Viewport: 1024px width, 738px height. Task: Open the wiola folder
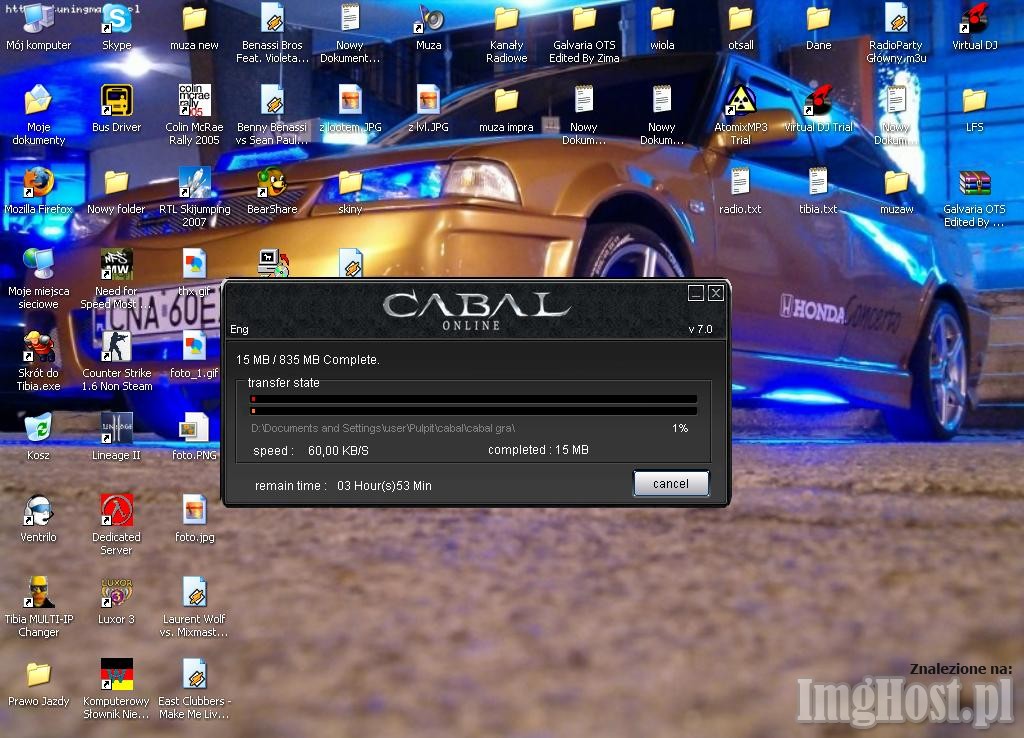662,20
